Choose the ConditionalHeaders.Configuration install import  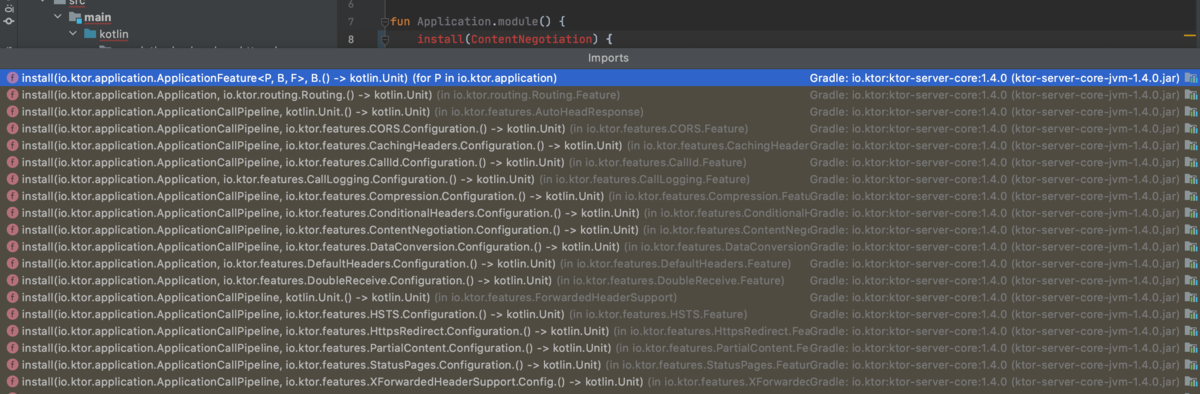(600, 213)
